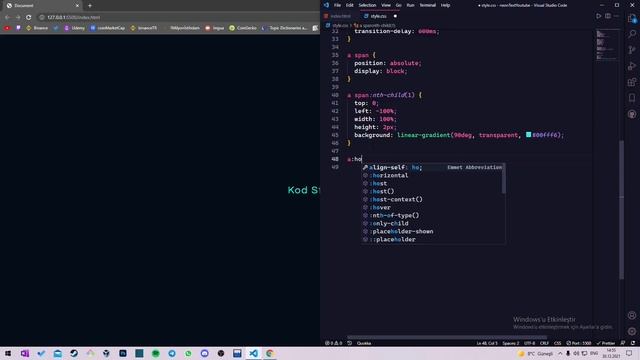Image resolution: width=640 pixels, height=360 pixels.
Task: Open the Search view in VS Code
Action: (632, 34)
